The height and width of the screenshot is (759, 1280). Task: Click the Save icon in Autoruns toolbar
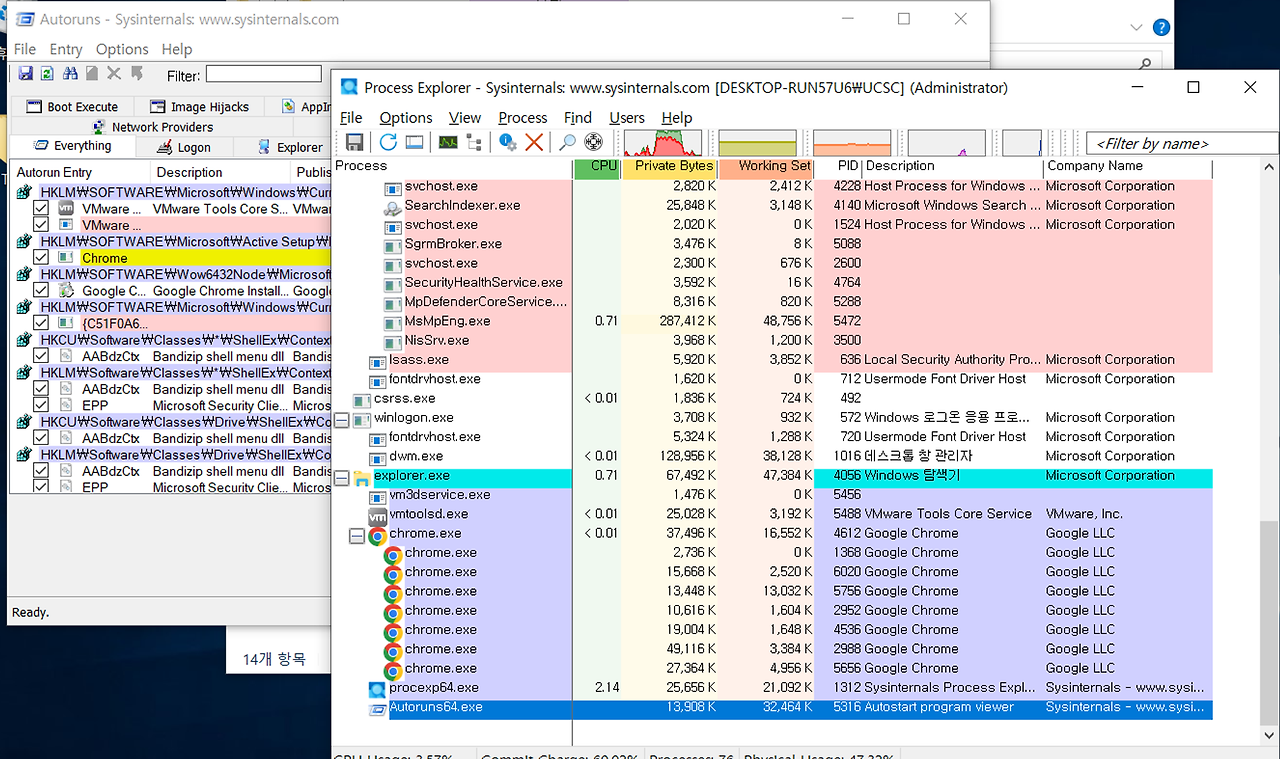click(26, 74)
